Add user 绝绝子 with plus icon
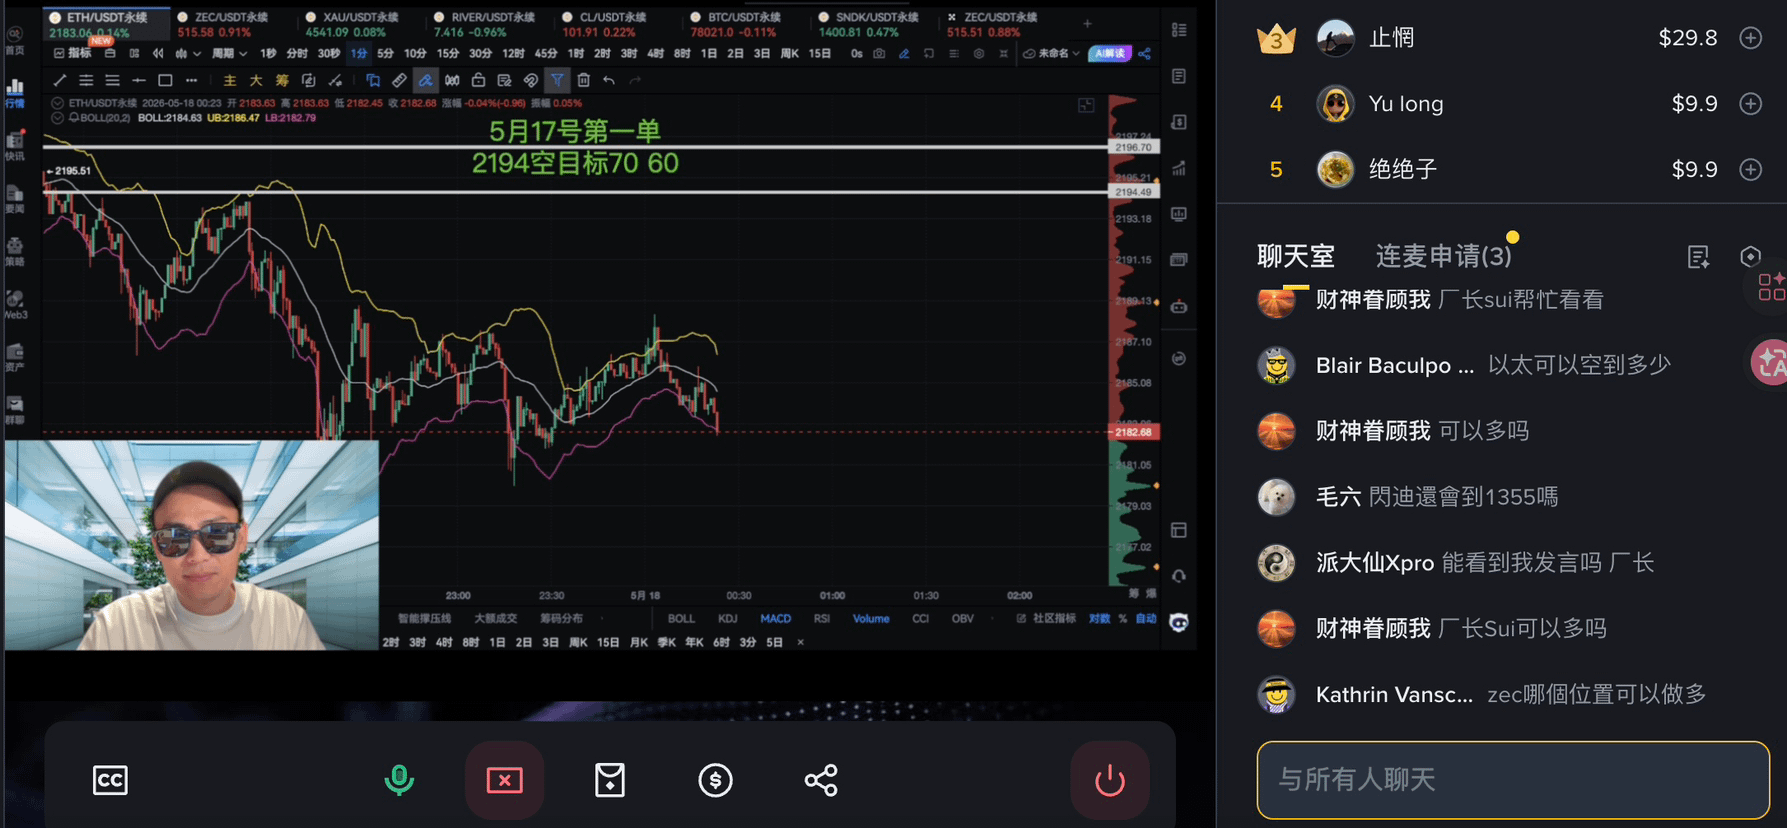The image size is (1787, 828). tap(1751, 170)
